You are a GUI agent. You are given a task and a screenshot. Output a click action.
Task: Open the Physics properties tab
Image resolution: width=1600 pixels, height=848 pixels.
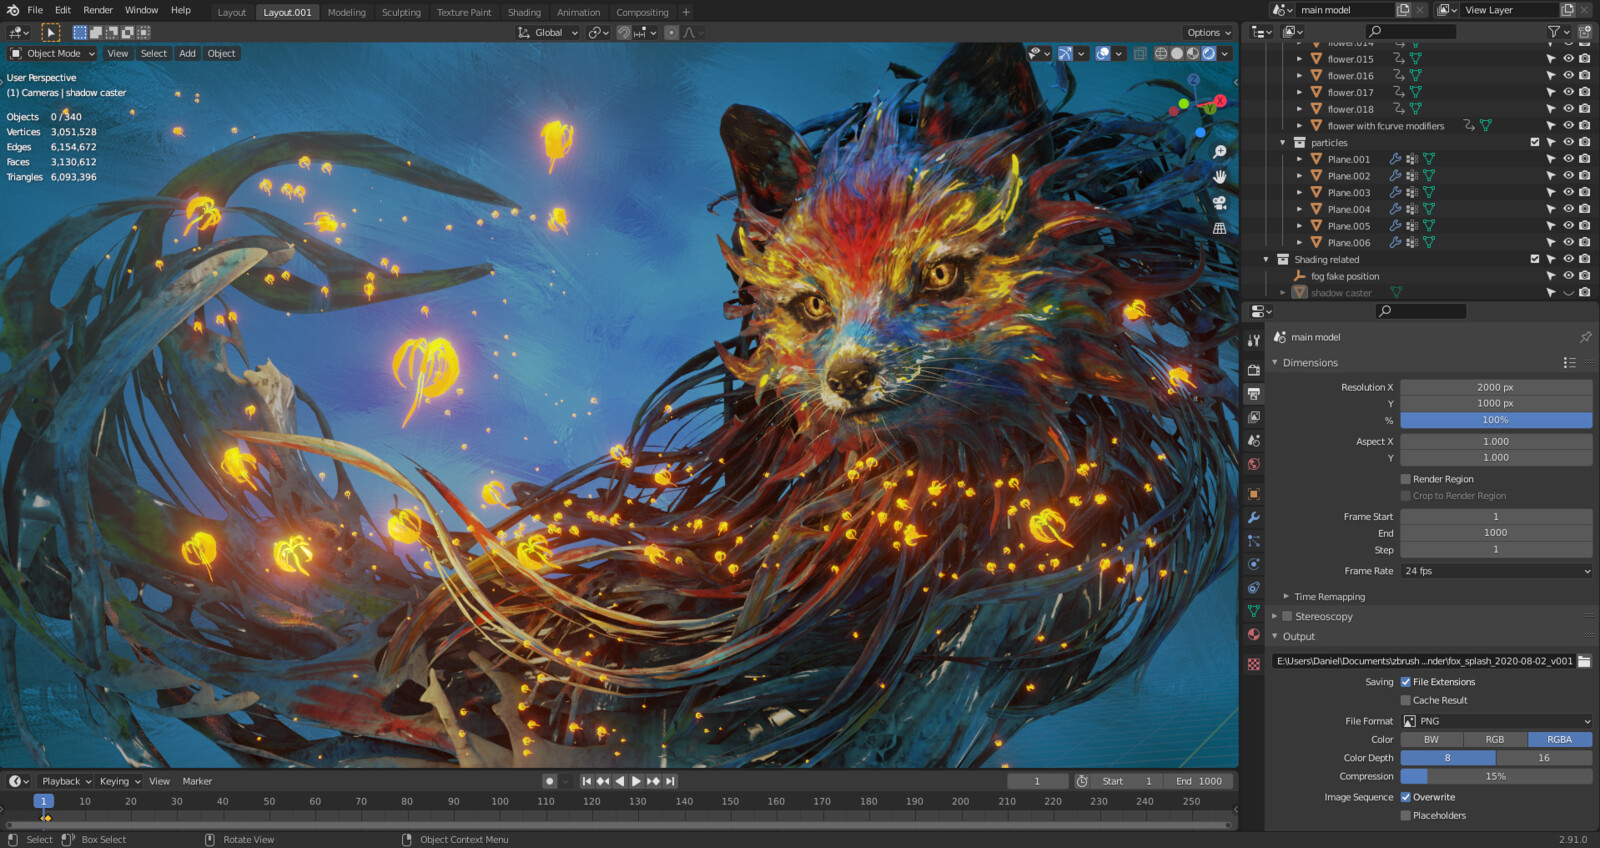pos(1253,564)
